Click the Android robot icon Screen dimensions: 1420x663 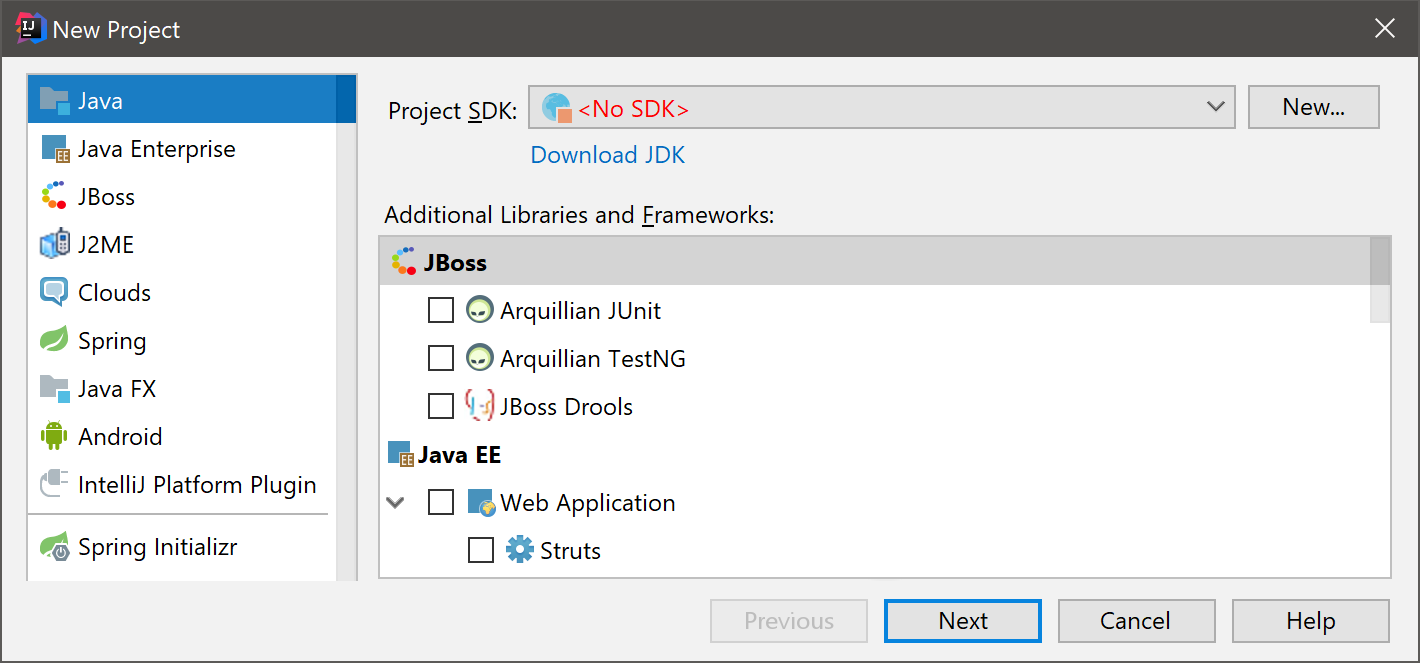[x=54, y=437]
